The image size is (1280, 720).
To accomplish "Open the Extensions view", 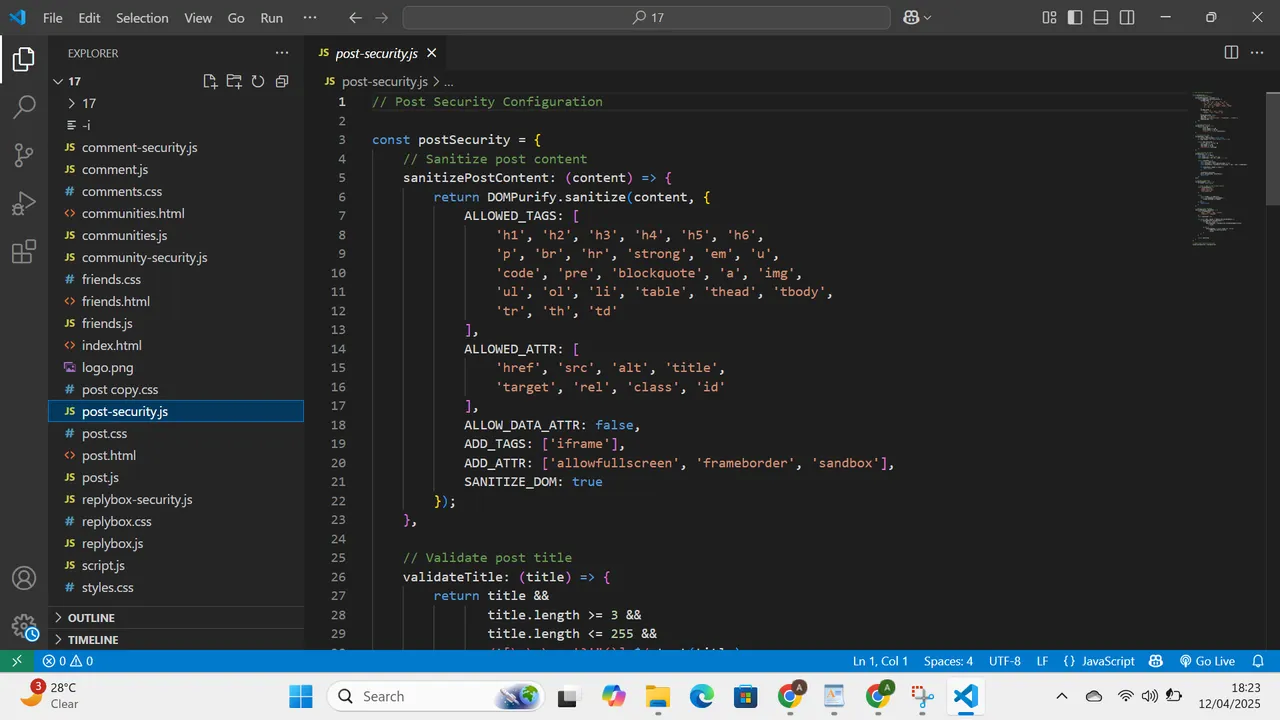I will coord(24,251).
